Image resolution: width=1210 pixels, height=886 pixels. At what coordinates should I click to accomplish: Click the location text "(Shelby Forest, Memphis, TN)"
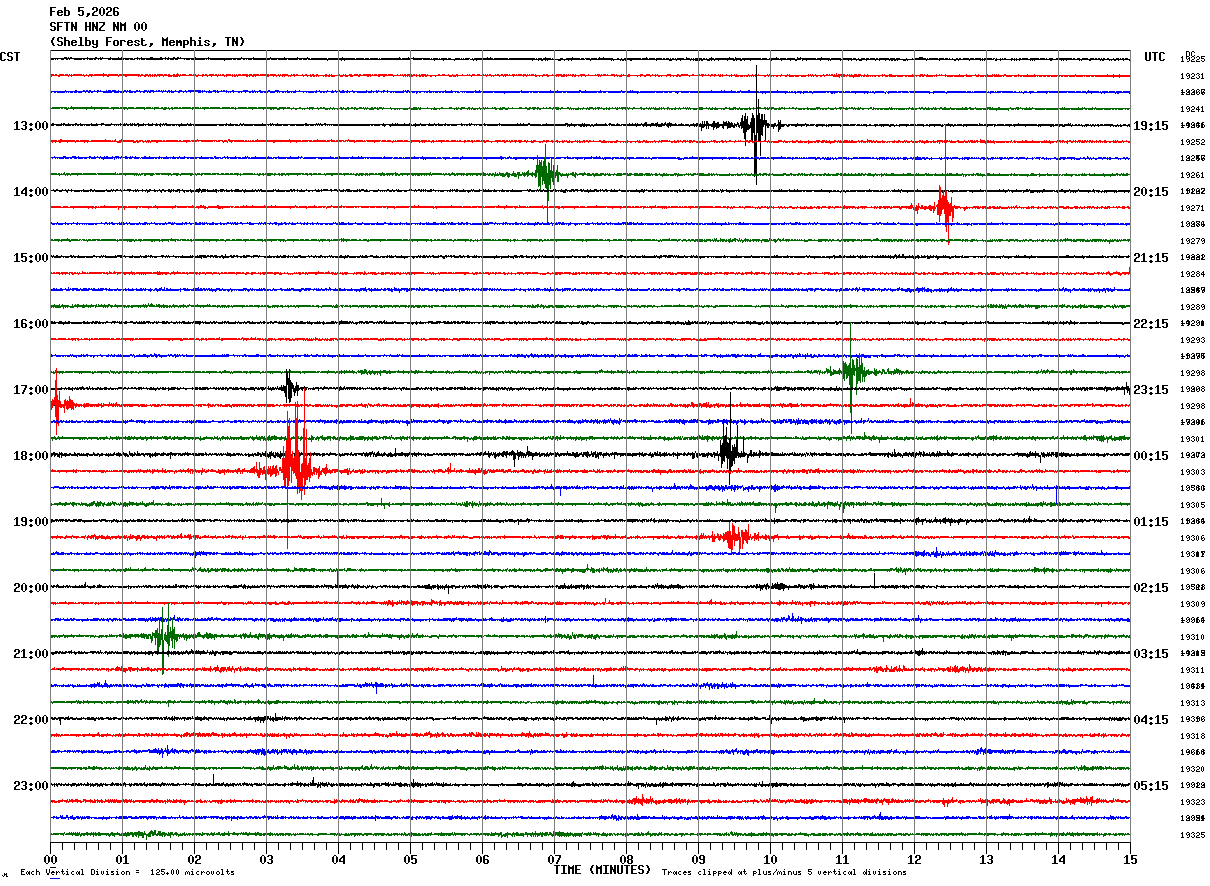[x=147, y=42]
